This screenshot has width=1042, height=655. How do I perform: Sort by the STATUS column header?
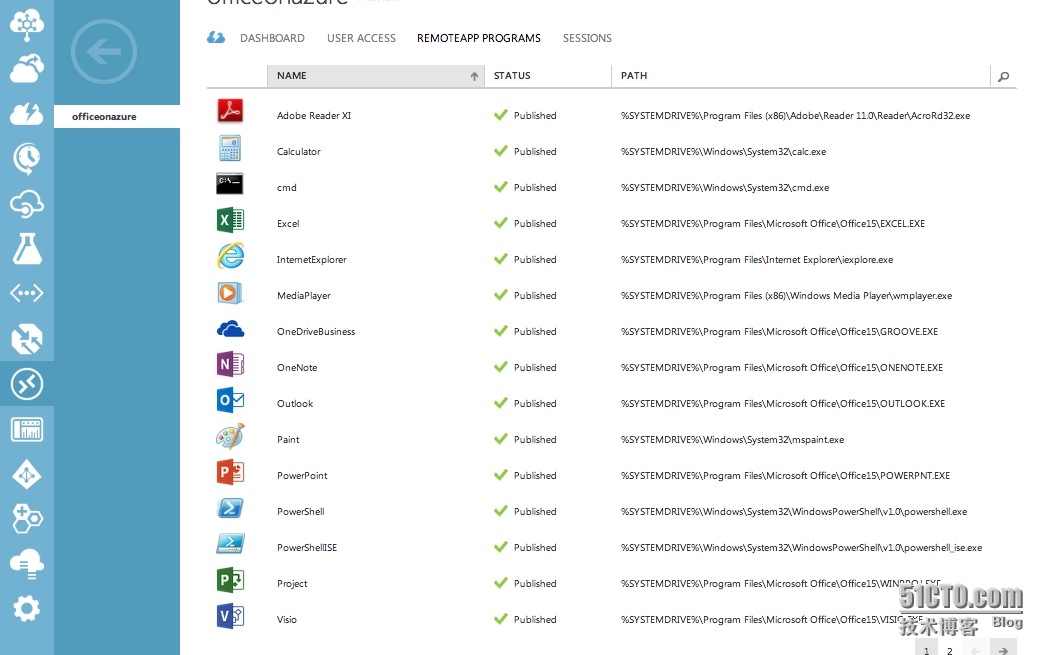pyautogui.click(x=548, y=76)
